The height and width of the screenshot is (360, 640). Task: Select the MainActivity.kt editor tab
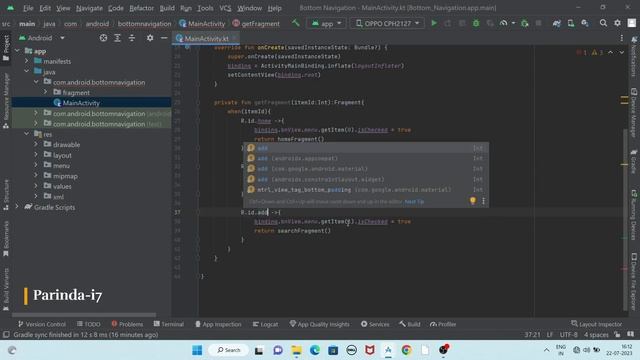click(x=207, y=38)
